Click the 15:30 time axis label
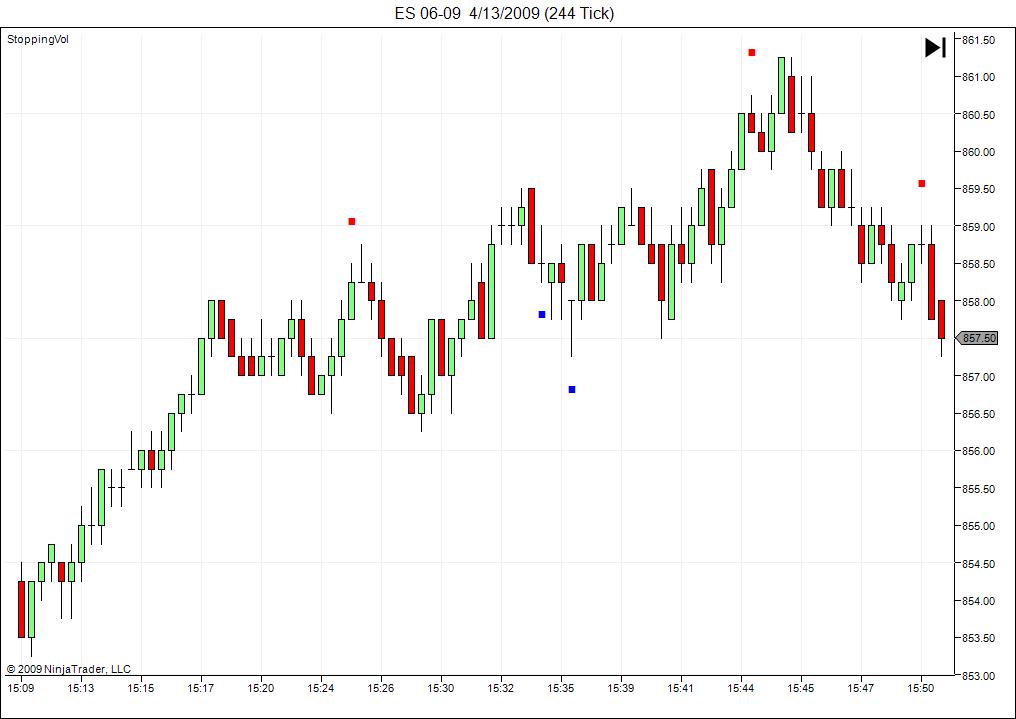Viewport: 1016px width, 719px height. tap(441, 688)
